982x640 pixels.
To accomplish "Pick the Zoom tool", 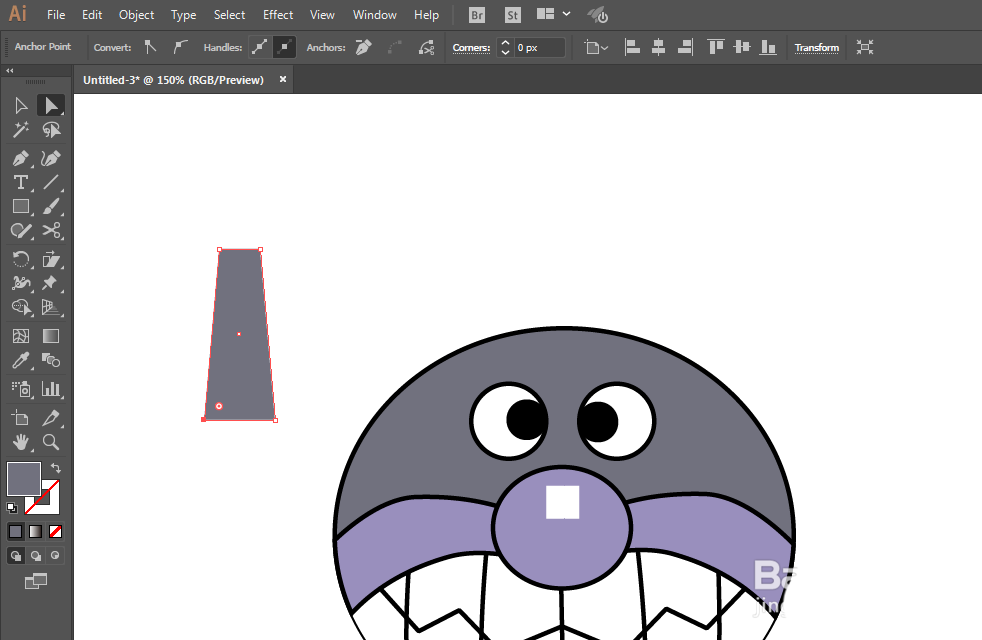I will click(x=51, y=442).
